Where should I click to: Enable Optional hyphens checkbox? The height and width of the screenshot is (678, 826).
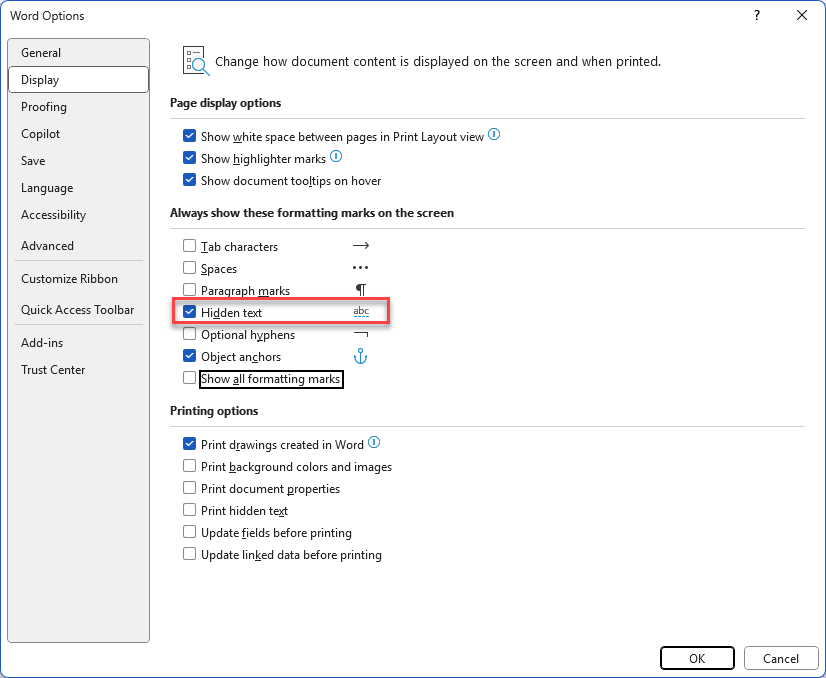(x=190, y=335)
